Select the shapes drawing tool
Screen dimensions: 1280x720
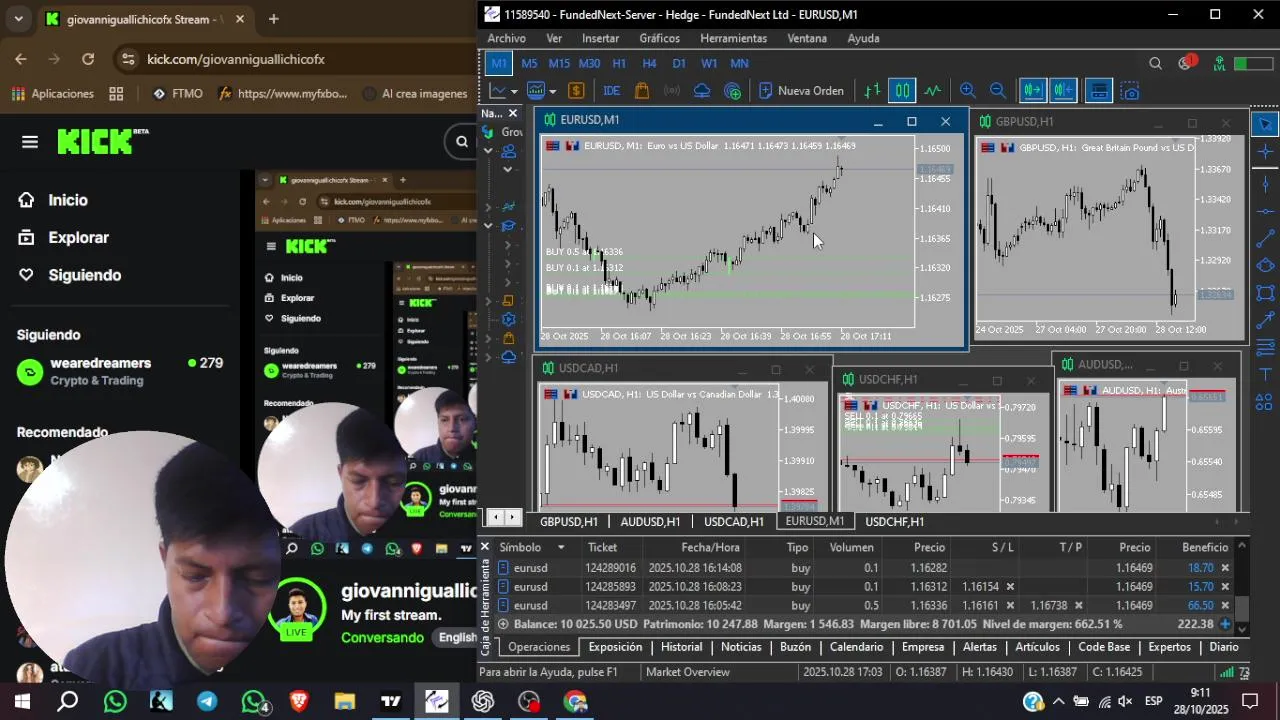tap(1266, 403)
